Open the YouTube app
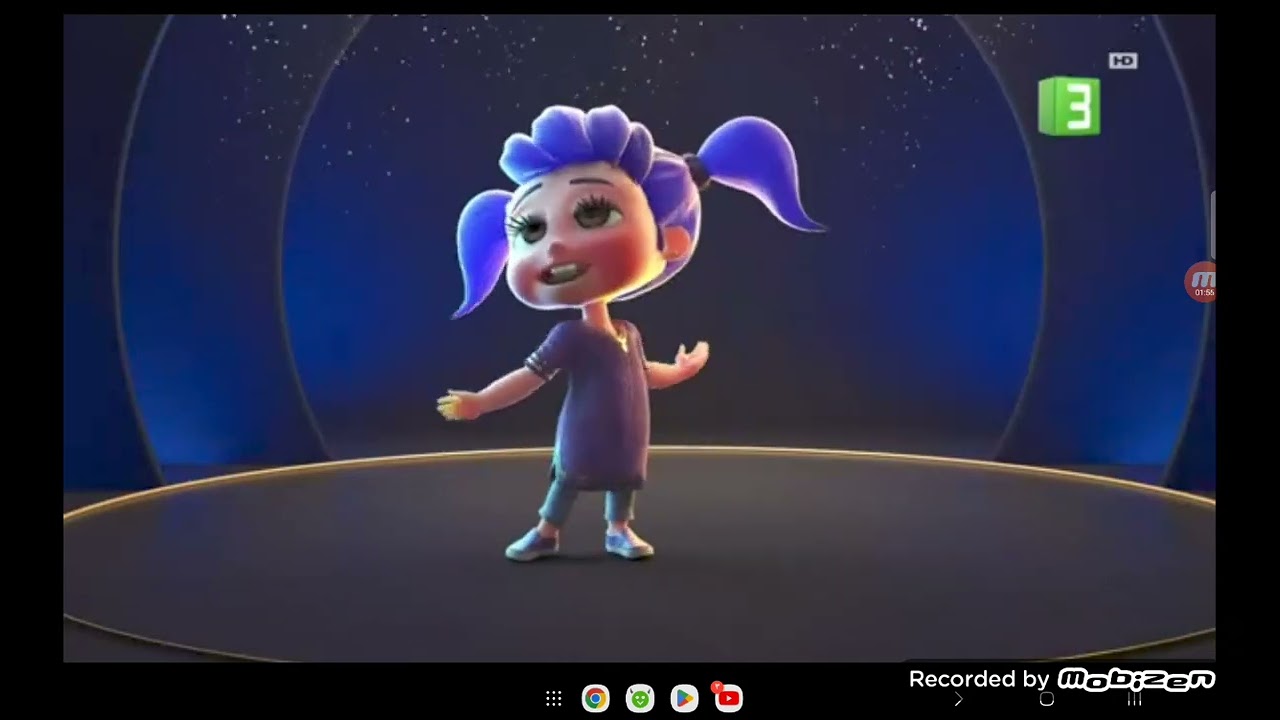 (x=728, y=697)
